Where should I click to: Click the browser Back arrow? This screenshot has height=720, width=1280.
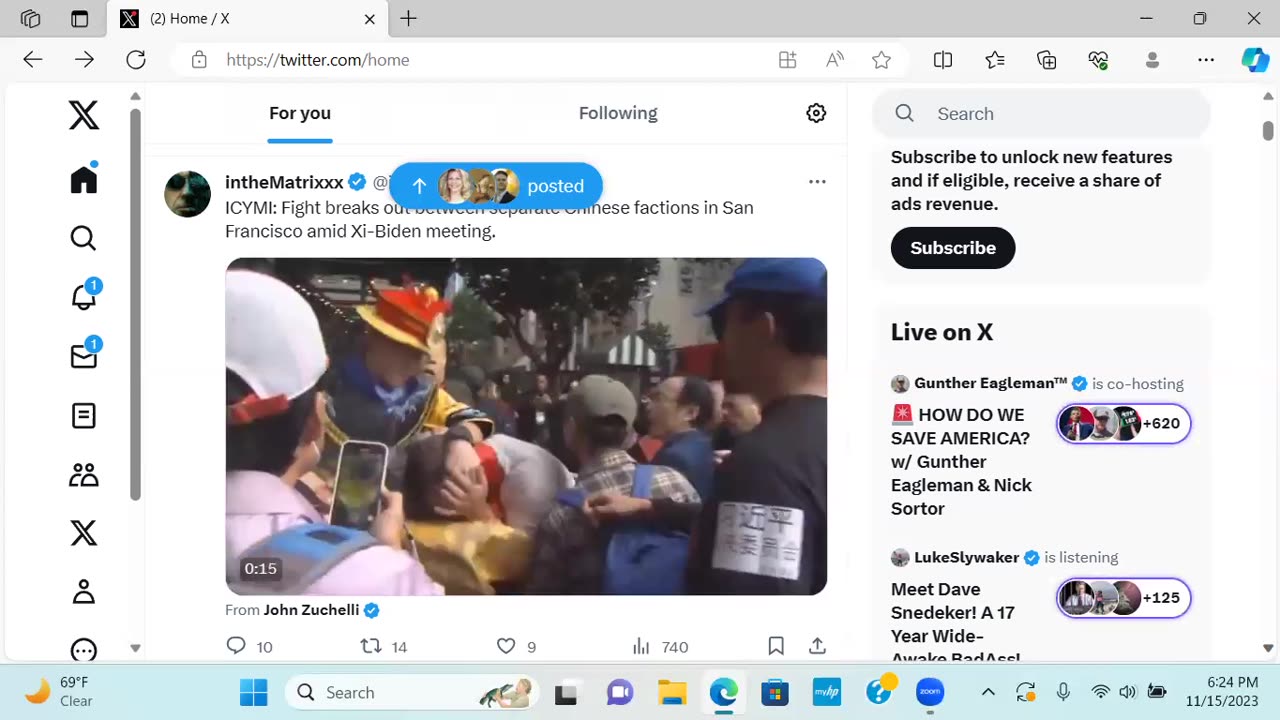click(33, 60)
